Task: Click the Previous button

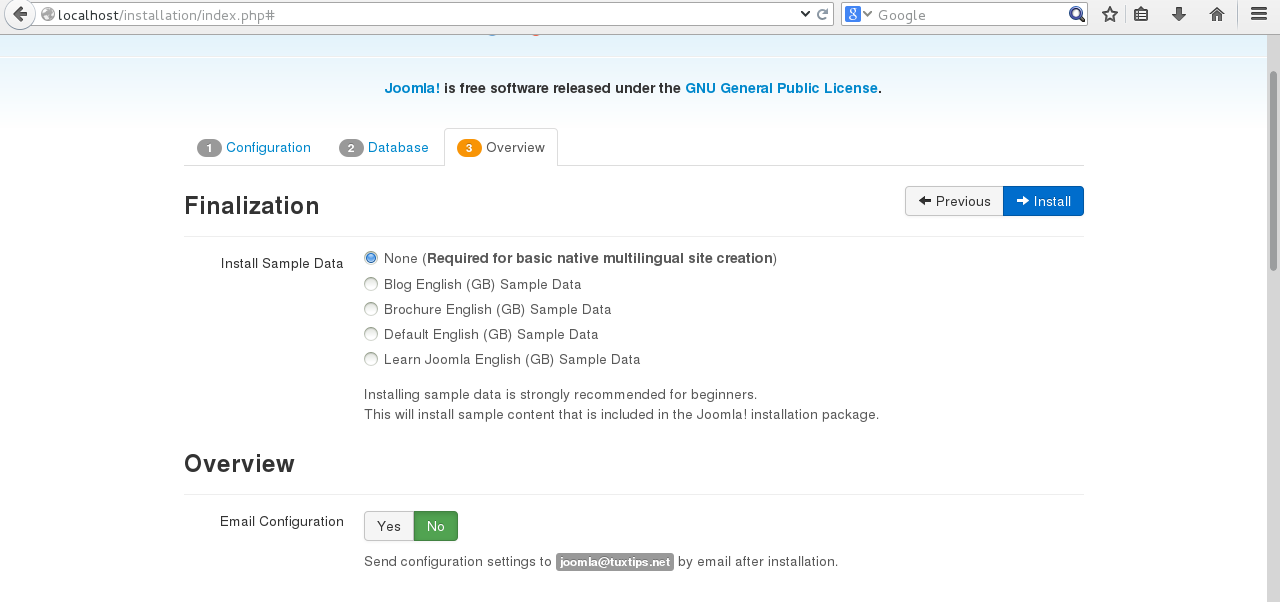Action: tap(954, 201)
